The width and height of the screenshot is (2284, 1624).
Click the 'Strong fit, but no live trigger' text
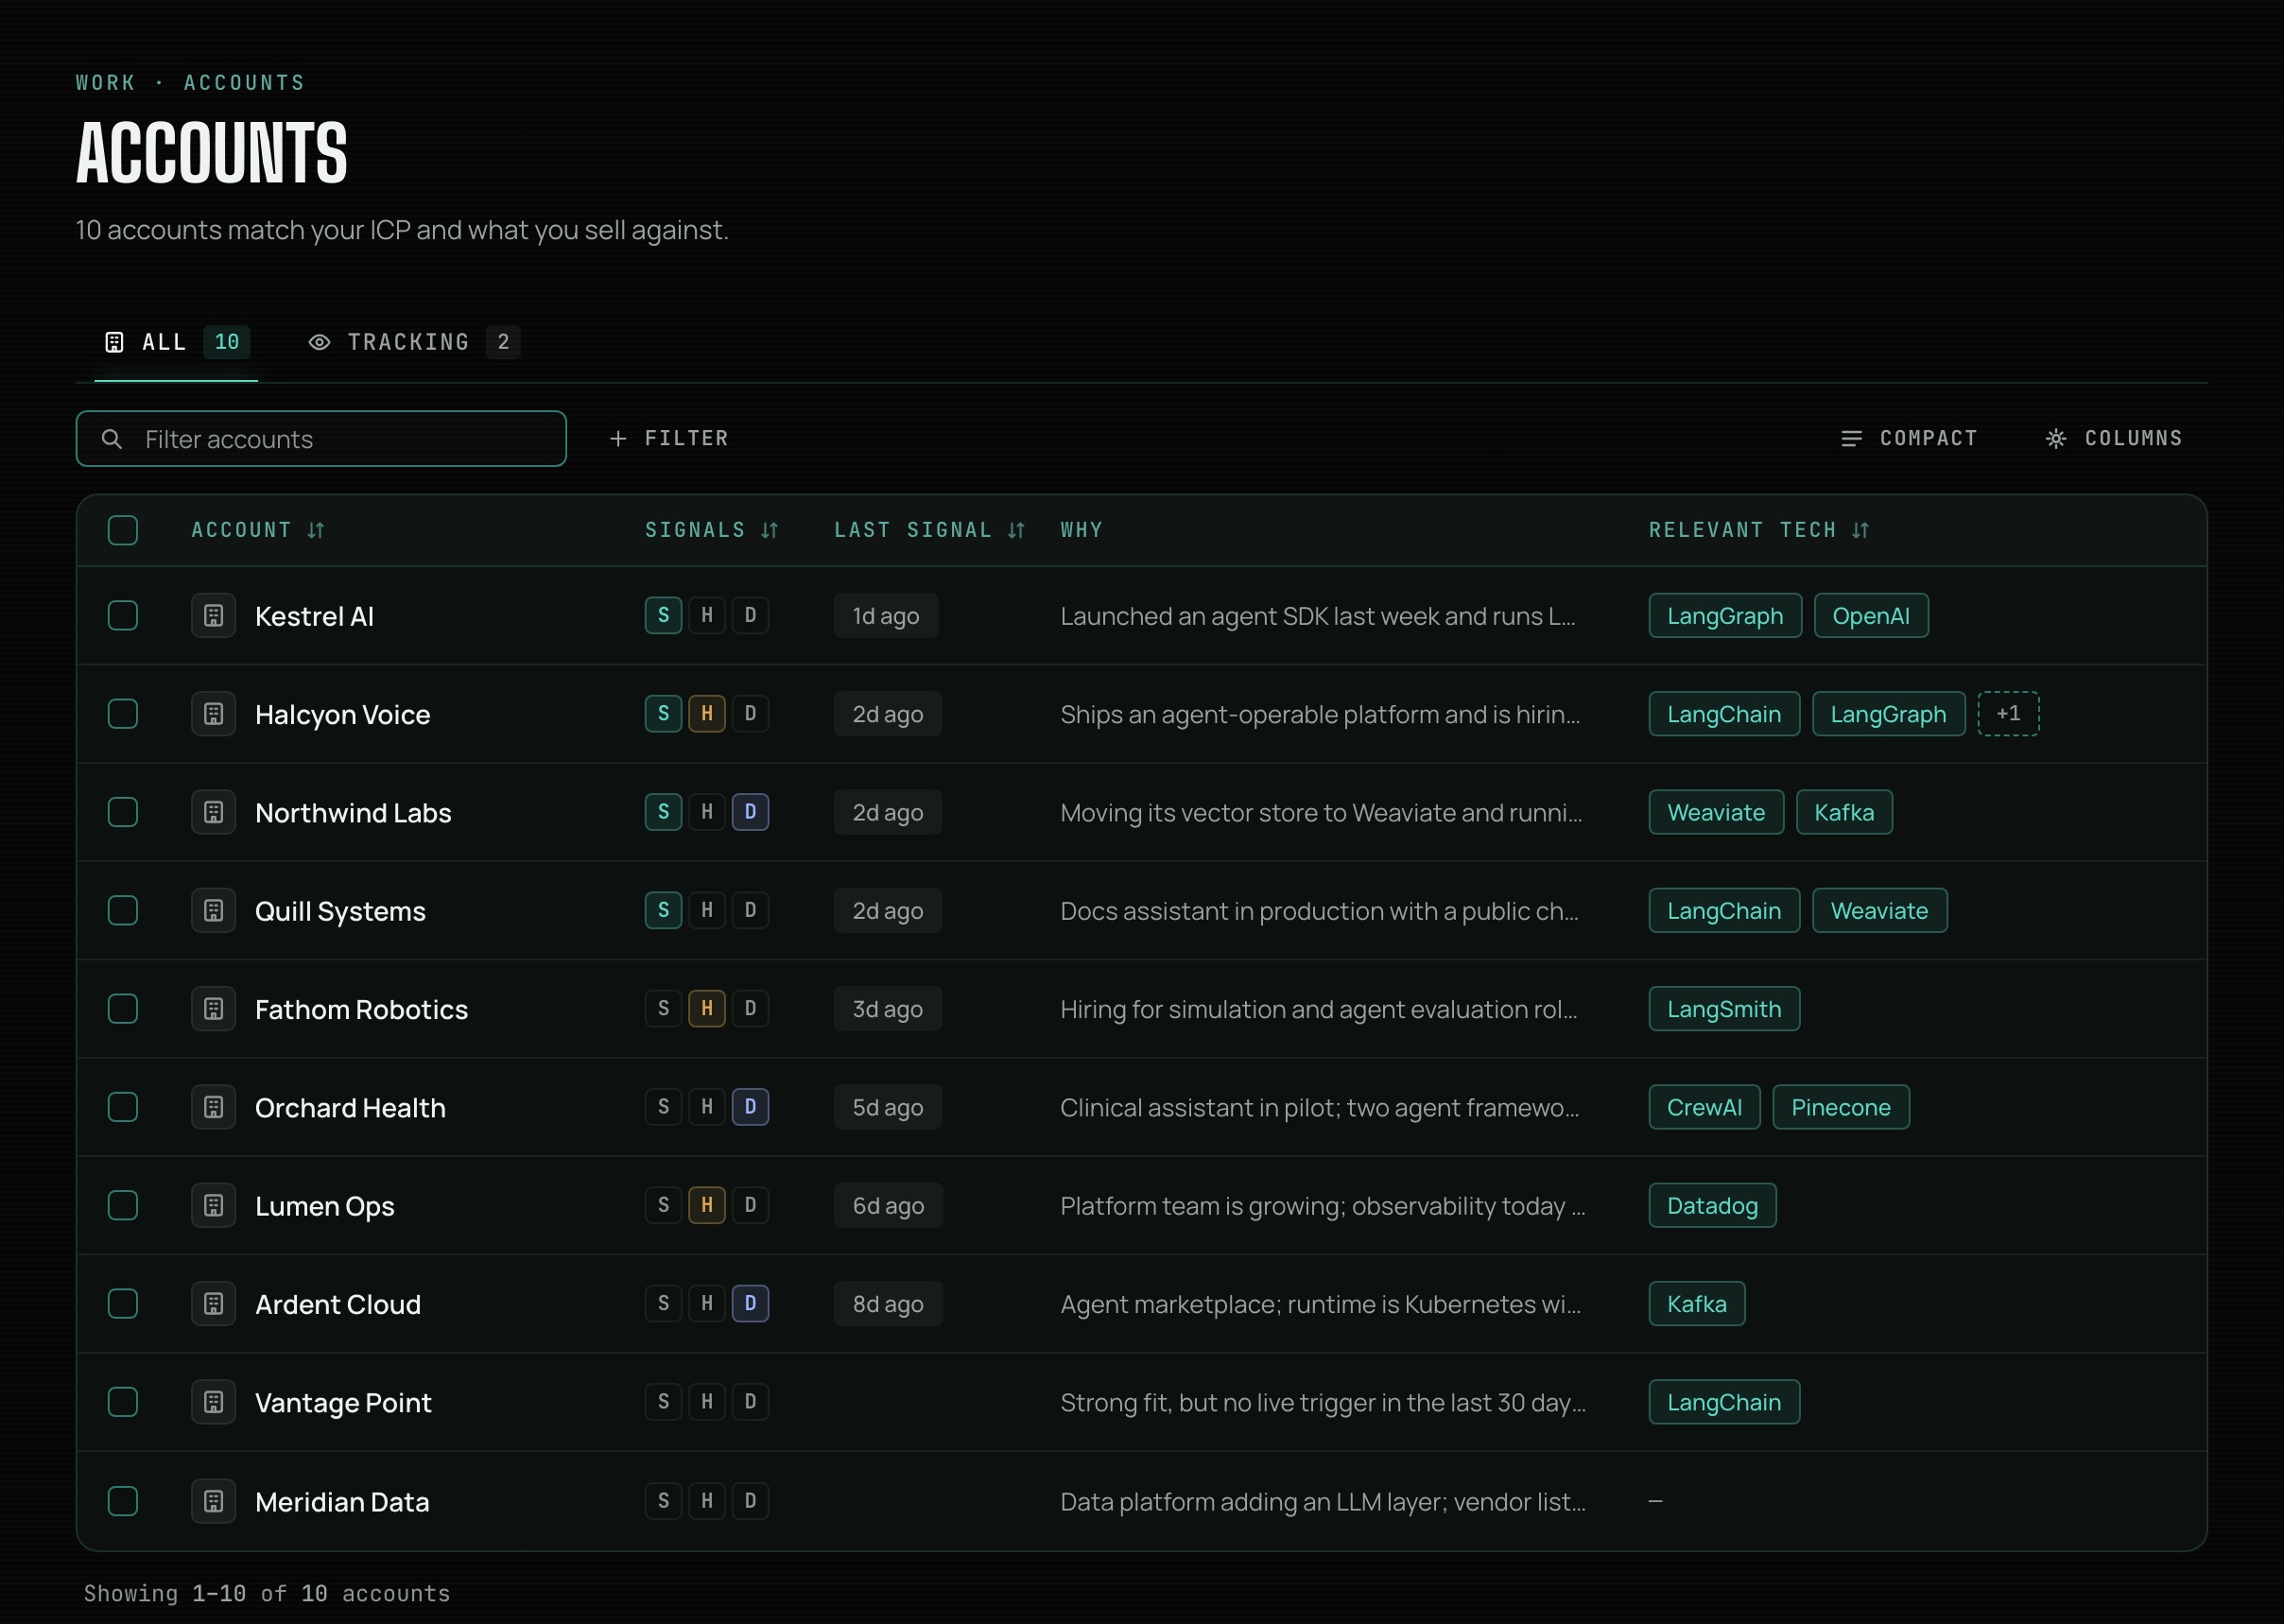(1322, 1403)
